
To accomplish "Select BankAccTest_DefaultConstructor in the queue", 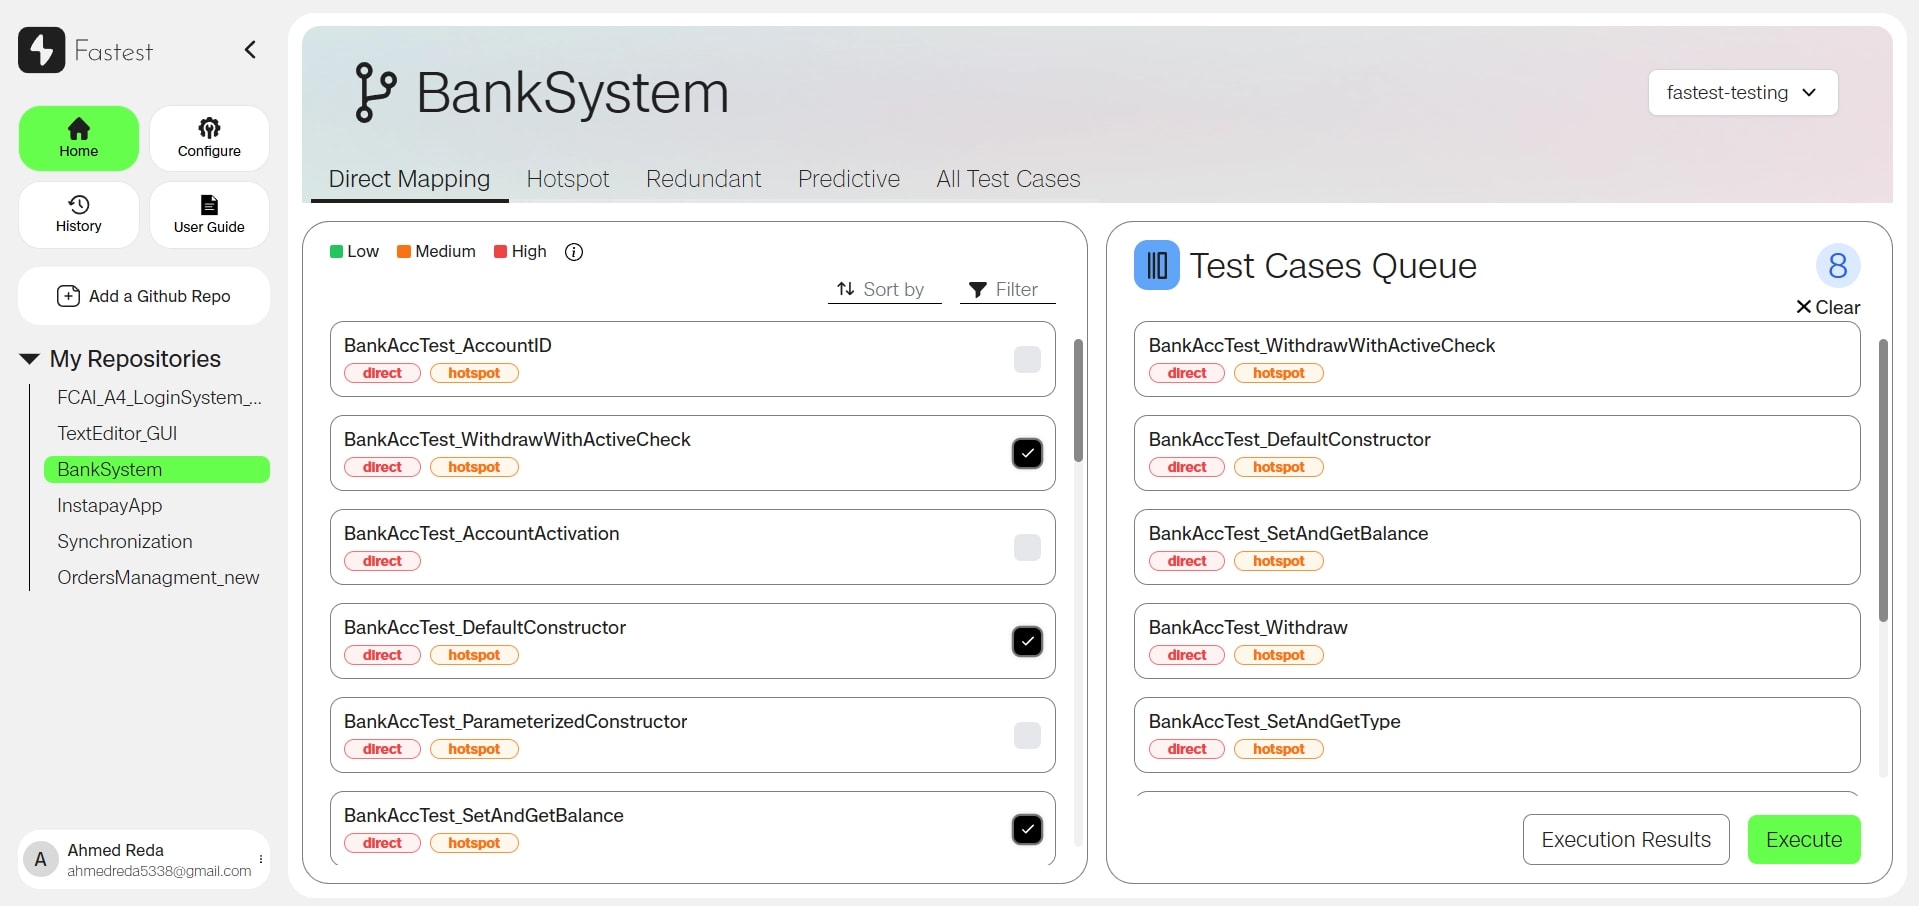I will tap(1497, 454).
